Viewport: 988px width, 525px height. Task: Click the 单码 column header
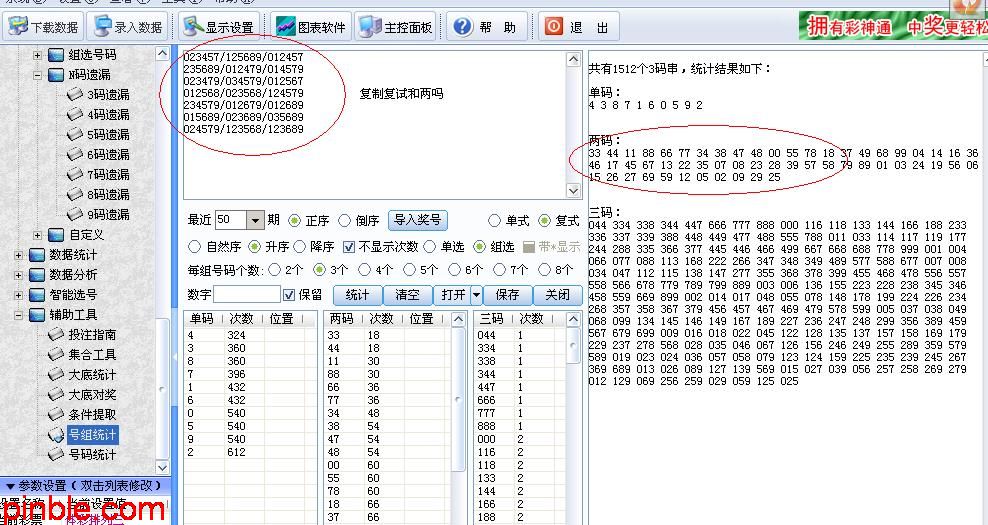(203, 319)
